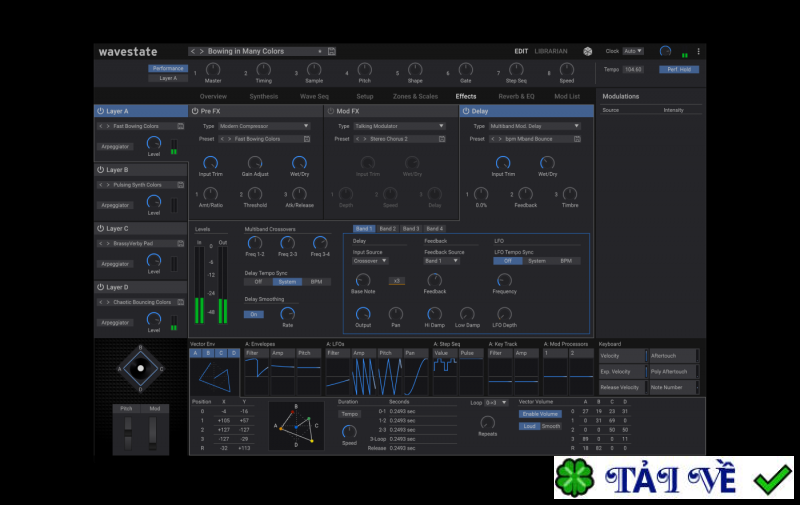Viewport: 800px width, 505px height.
Task: Open the Bowing in Many Colors performance selector
Action: [262, 51]
